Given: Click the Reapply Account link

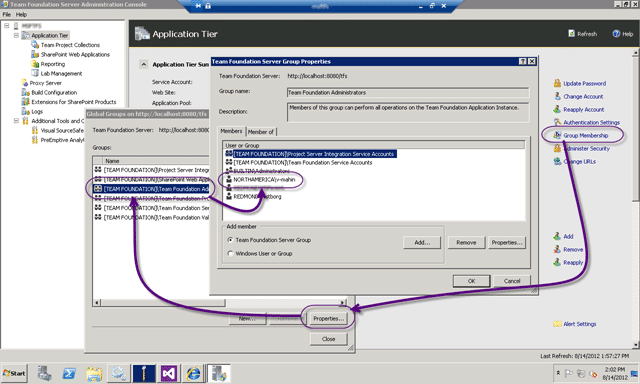Looking at the screenshot, I should tap(584, 109).
